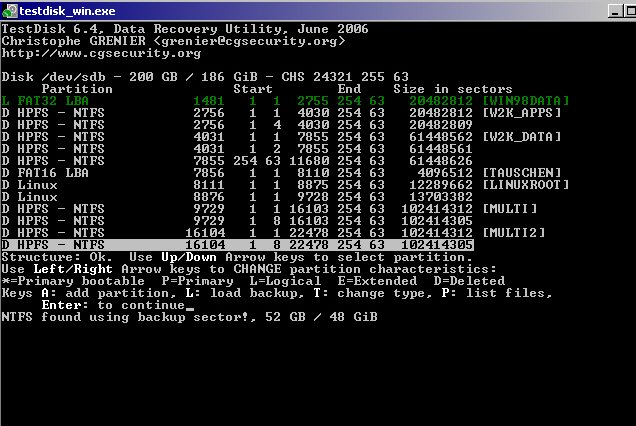Click the 'D=Deleted' legend entry
The height and width of the screenshot is (426, 636).
click(469, 281)
